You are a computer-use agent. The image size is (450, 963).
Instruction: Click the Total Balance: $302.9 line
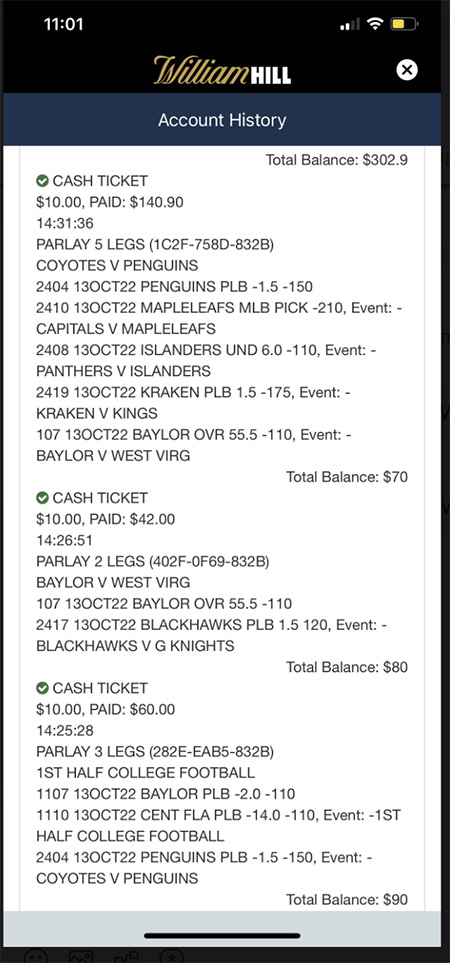[x=336, y=160]
